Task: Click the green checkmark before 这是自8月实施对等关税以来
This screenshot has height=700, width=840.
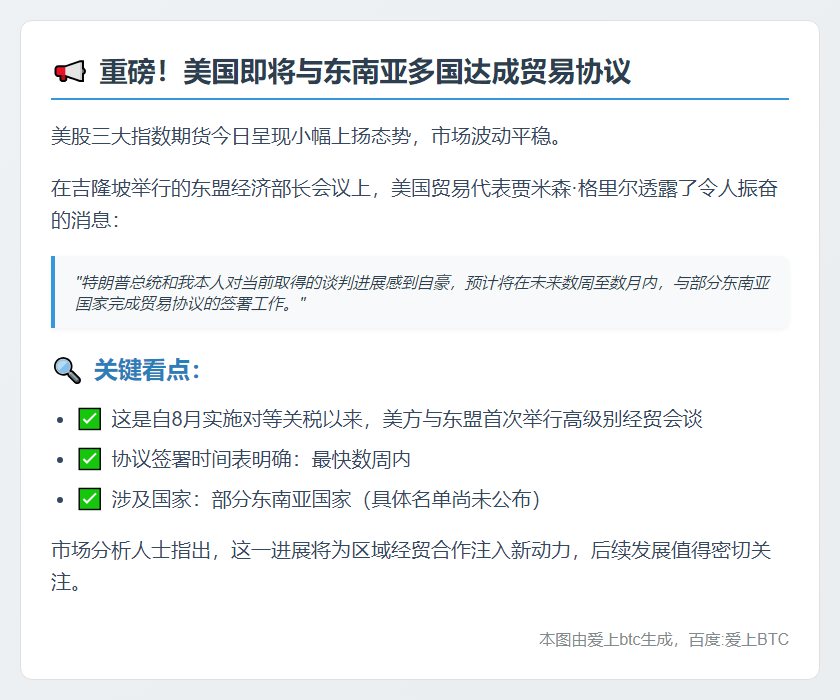Action: click(x=90, y=419)
